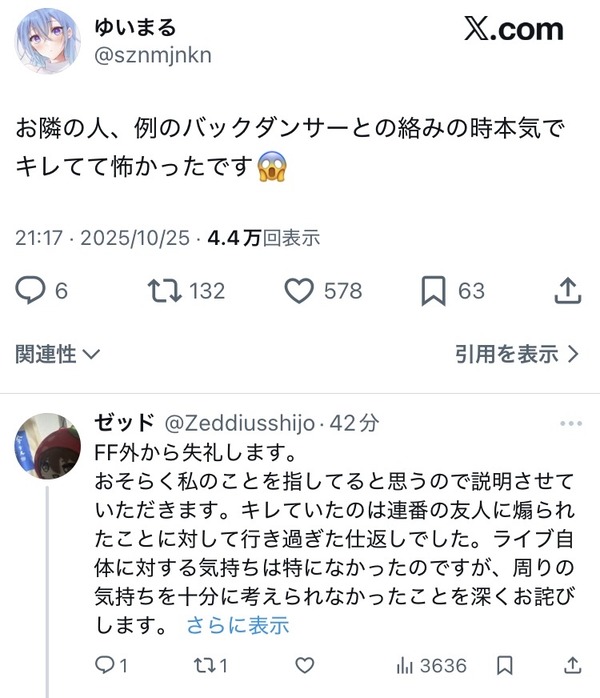Open the @sznmjnkn handle
Viewport: 600px width, 698px height.
coord(153,56)
